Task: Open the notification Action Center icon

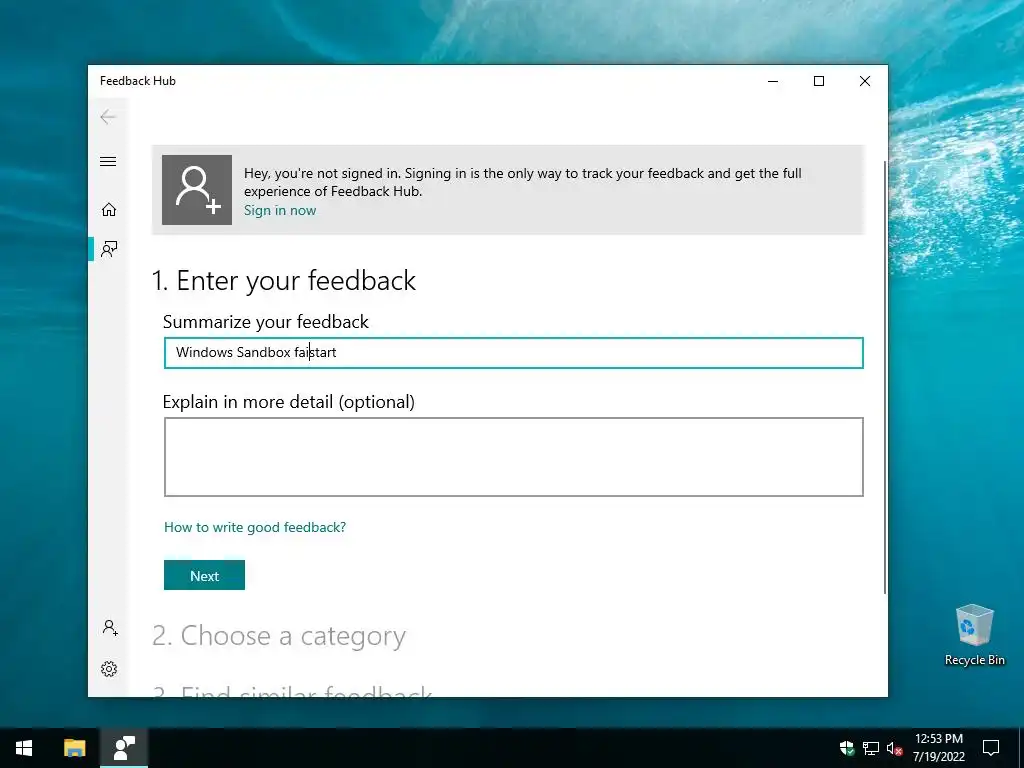Action: click(991, 748)
